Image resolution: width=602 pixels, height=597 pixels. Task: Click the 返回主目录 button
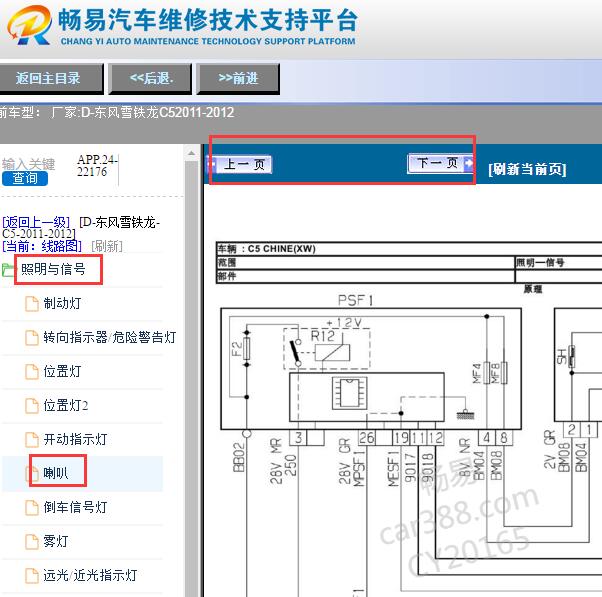pyautogui.click(x=50, y=79)
